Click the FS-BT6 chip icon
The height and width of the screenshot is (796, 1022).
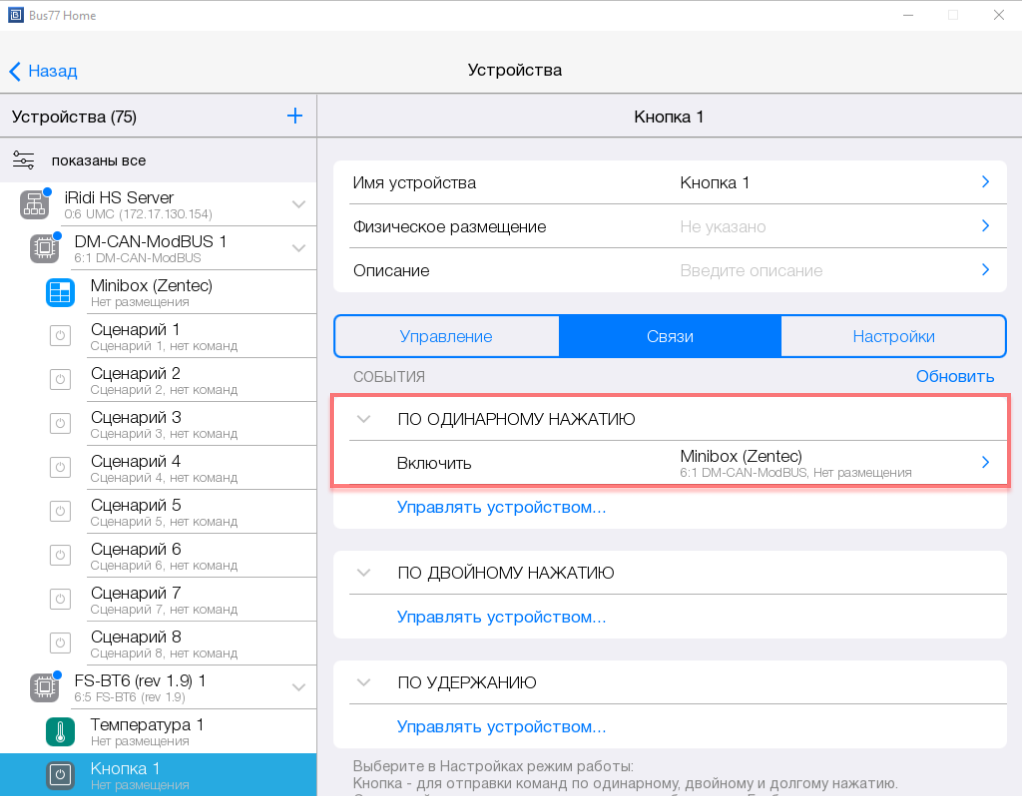click(45, 687)
